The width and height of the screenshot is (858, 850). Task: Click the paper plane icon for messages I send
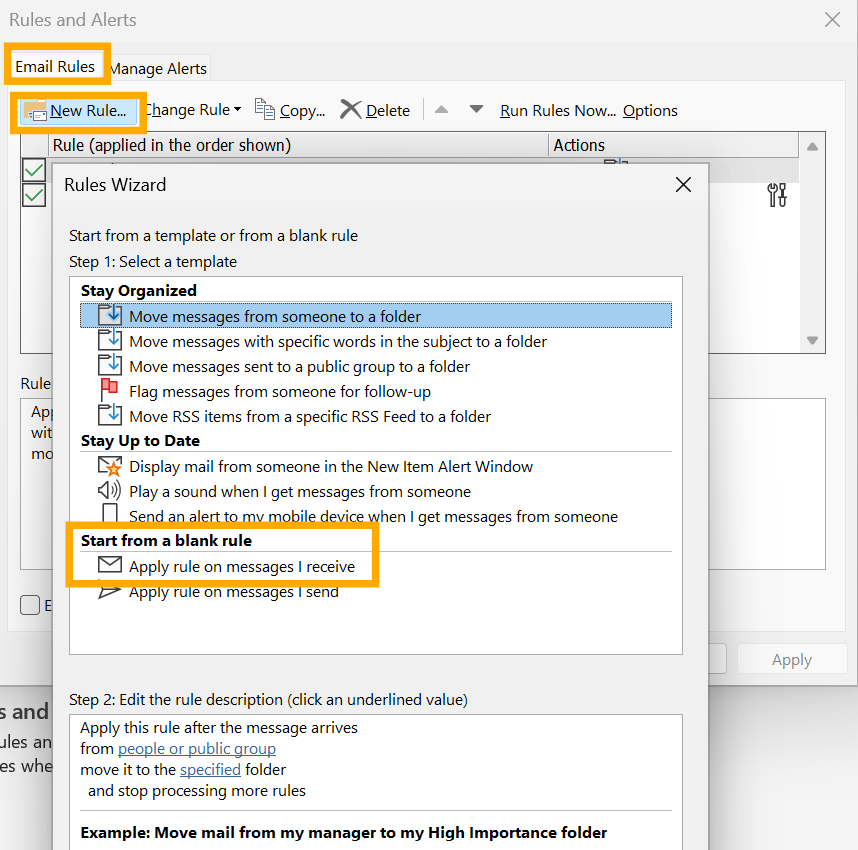(x=109, y=591)
